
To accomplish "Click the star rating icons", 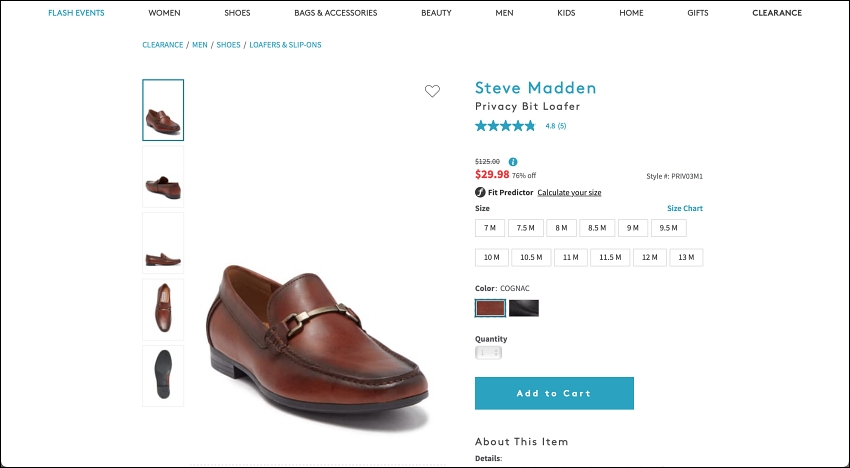I will pos(505,126).
